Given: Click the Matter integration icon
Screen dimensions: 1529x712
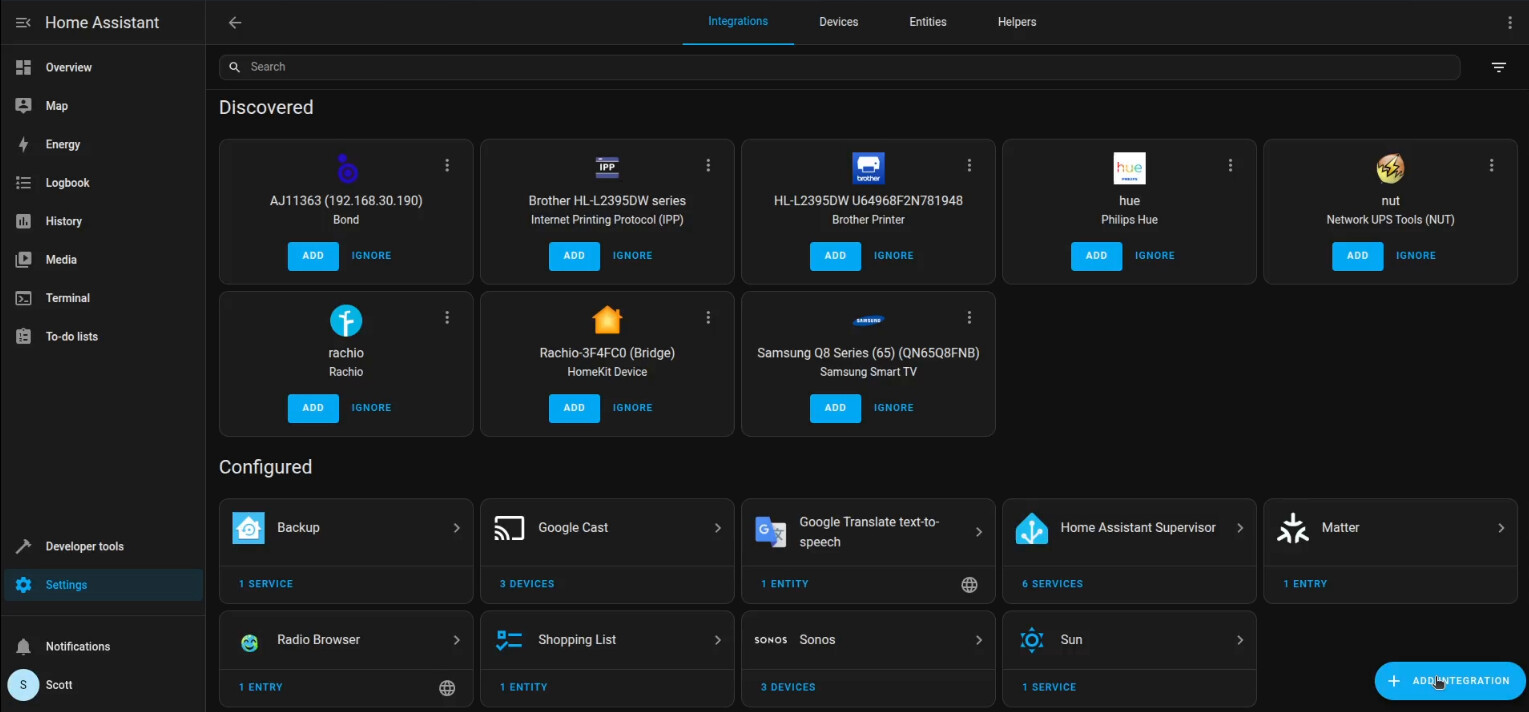Looking at the screenshot, I should [1292, 527].
